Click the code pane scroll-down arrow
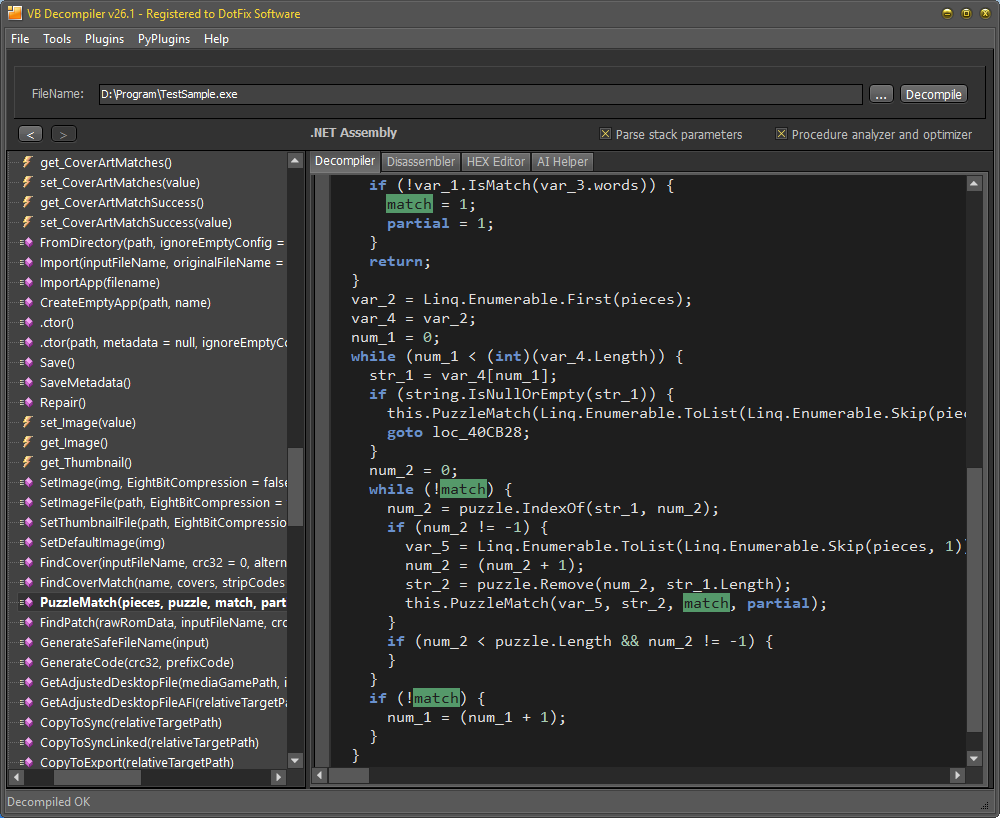This screenshot has height=818, width=1000. pyautogui.click(x=974, y=759)
